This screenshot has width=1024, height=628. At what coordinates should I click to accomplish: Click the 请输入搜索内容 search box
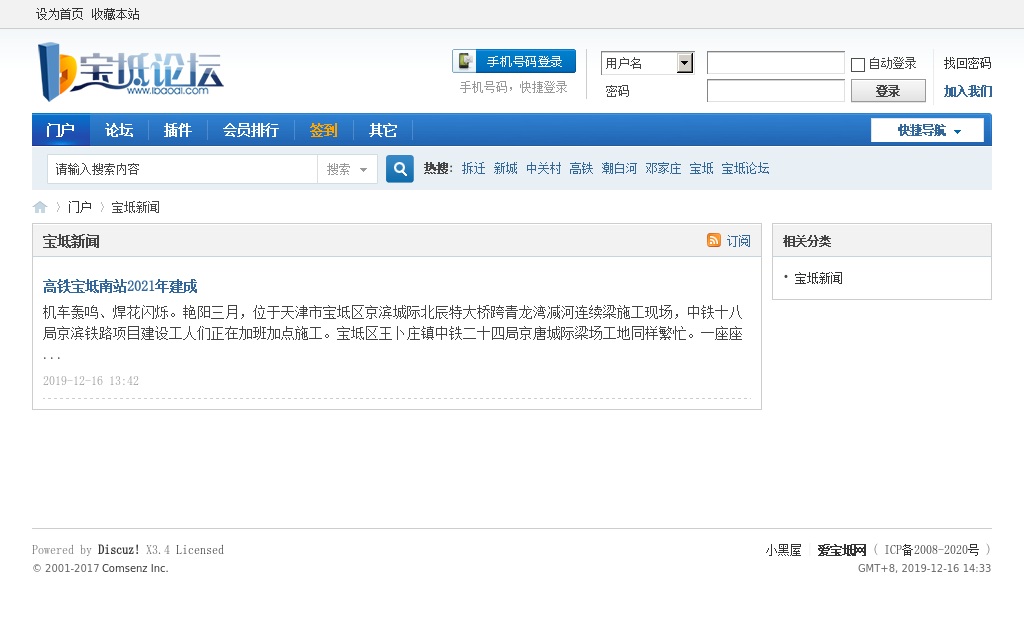pos(182,169)
